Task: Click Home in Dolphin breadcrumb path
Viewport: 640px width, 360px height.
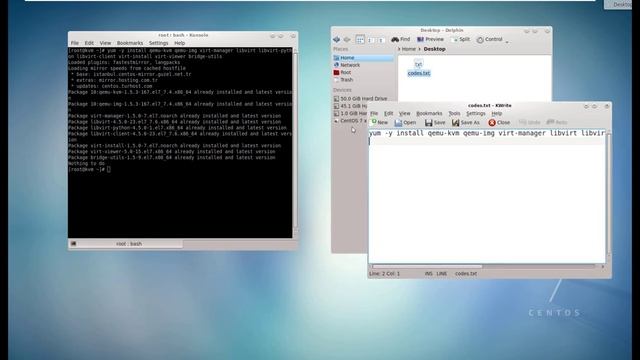Action: coord(409,49)
